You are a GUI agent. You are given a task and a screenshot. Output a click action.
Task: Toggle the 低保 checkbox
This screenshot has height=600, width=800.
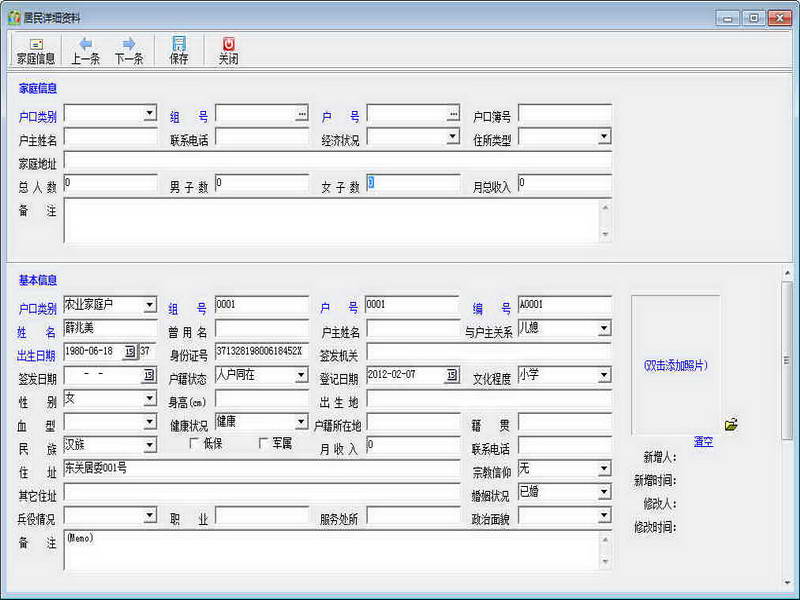[x=193, y=443]
